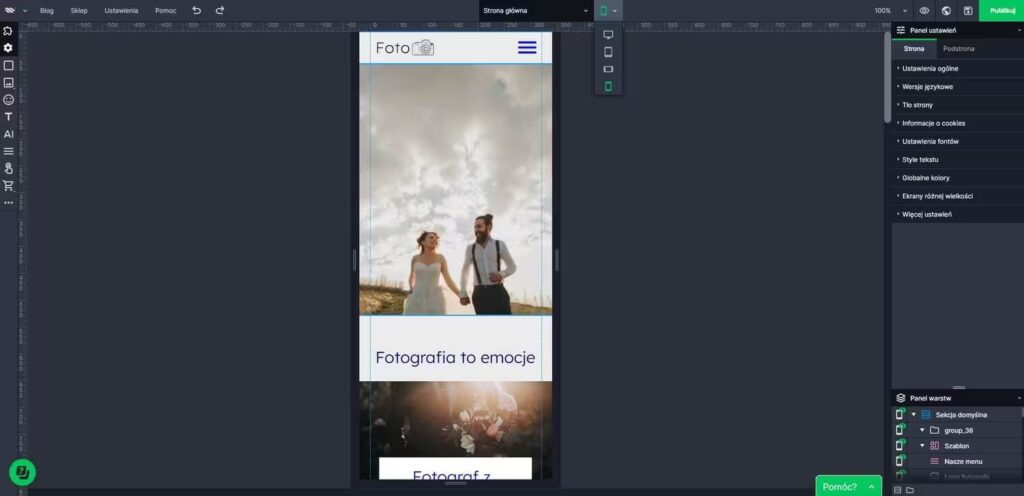This screenshot has height=496, width=1024.
Task: Open page preview with eye icon
Action: point(924,10)
